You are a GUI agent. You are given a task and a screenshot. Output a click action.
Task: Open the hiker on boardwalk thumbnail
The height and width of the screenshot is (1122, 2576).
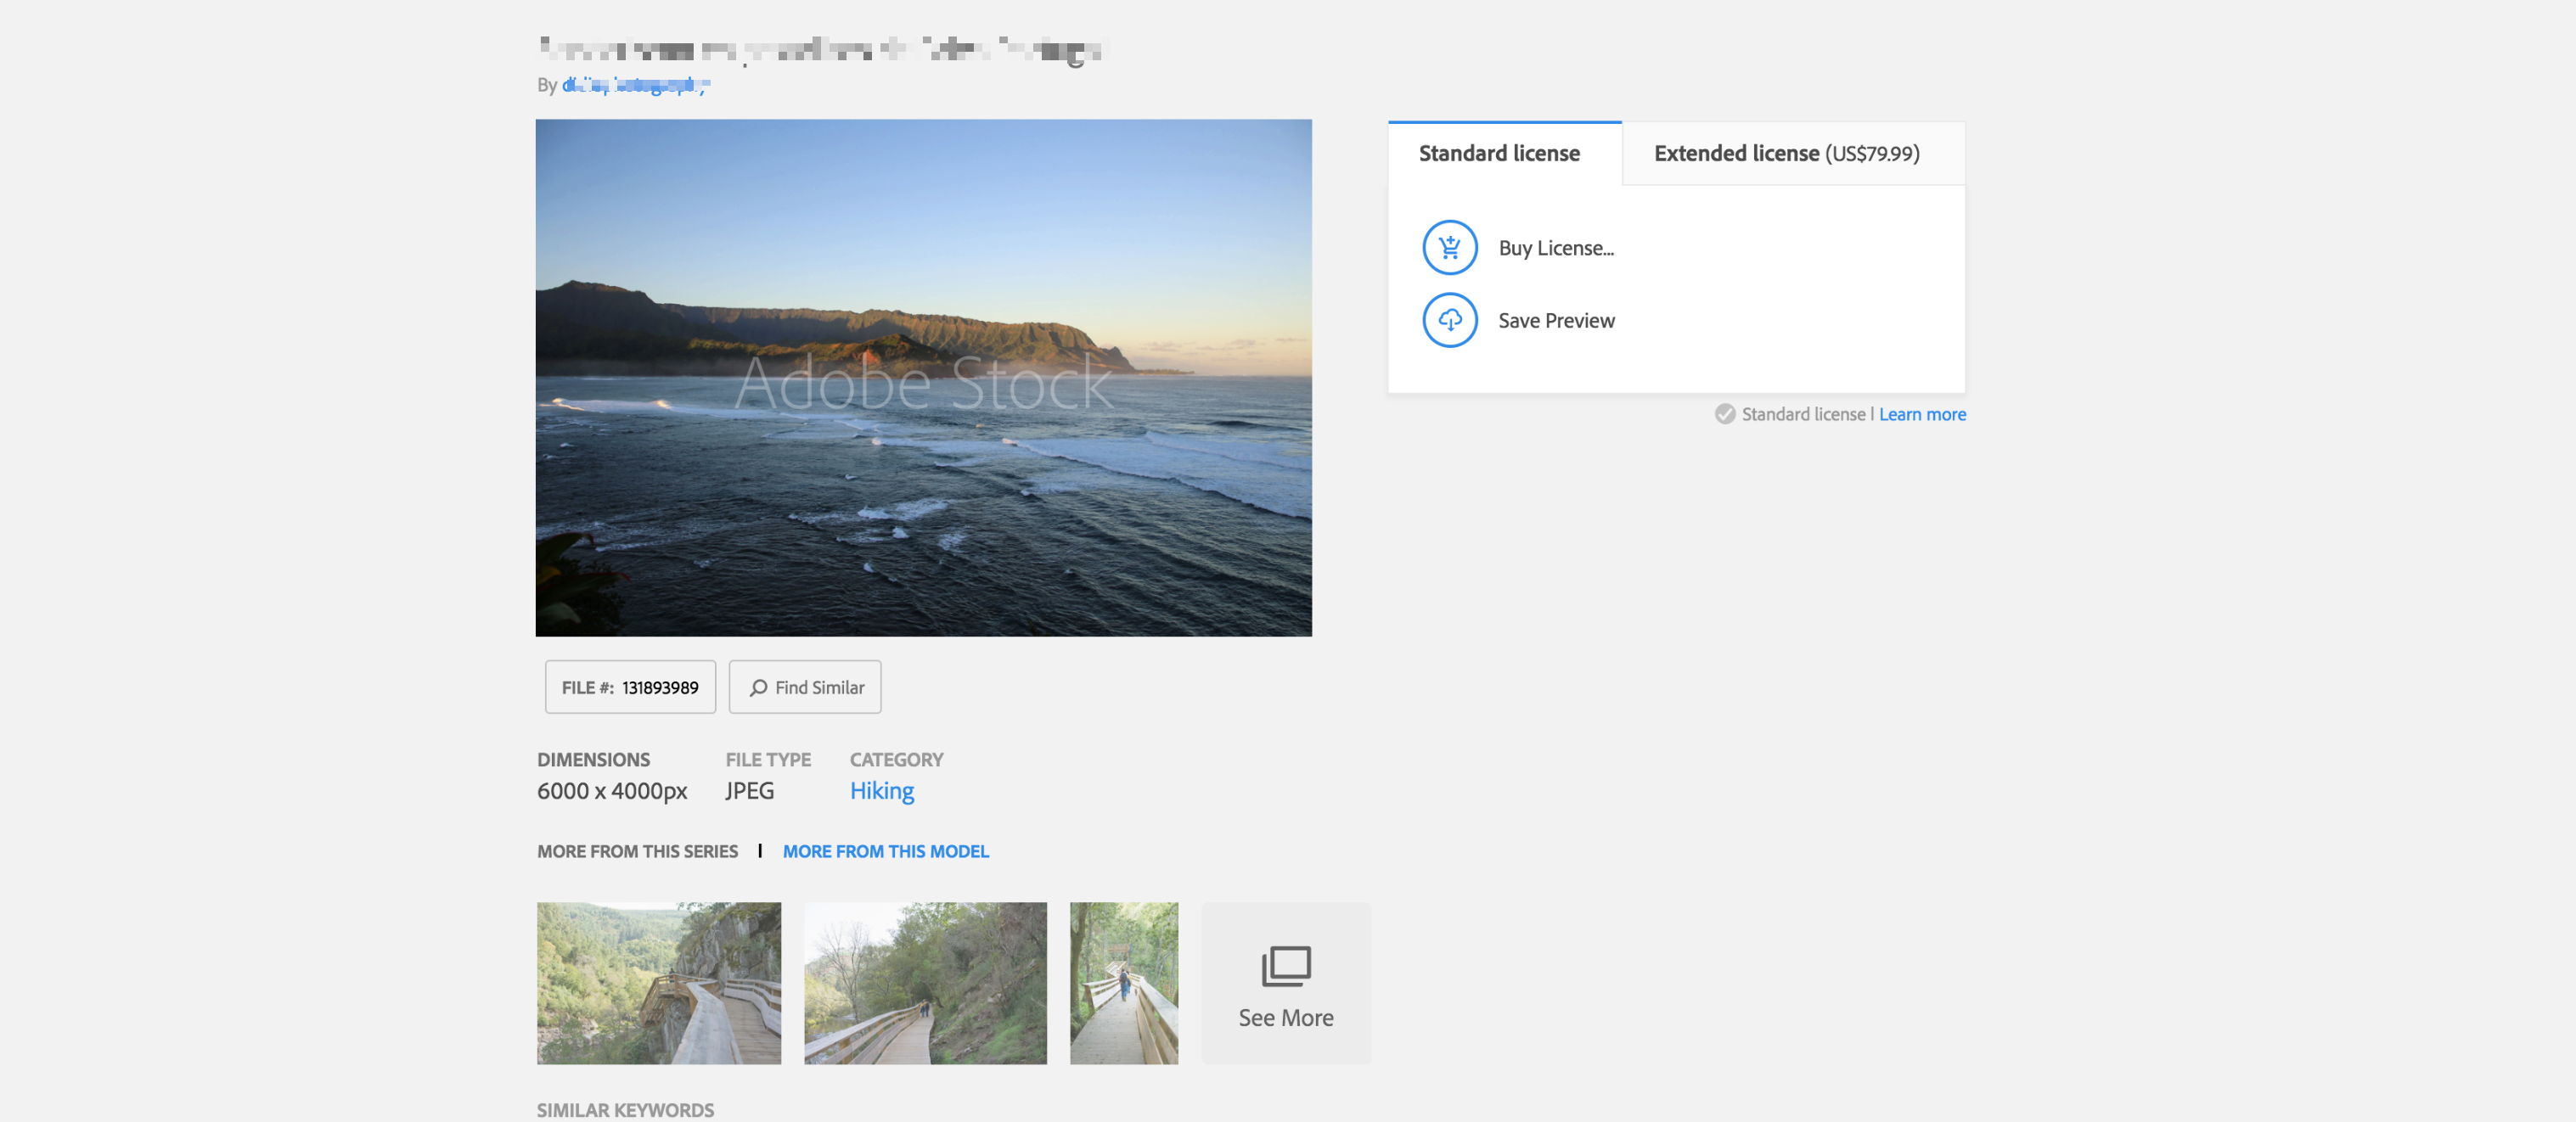(x=1124, y=983)
